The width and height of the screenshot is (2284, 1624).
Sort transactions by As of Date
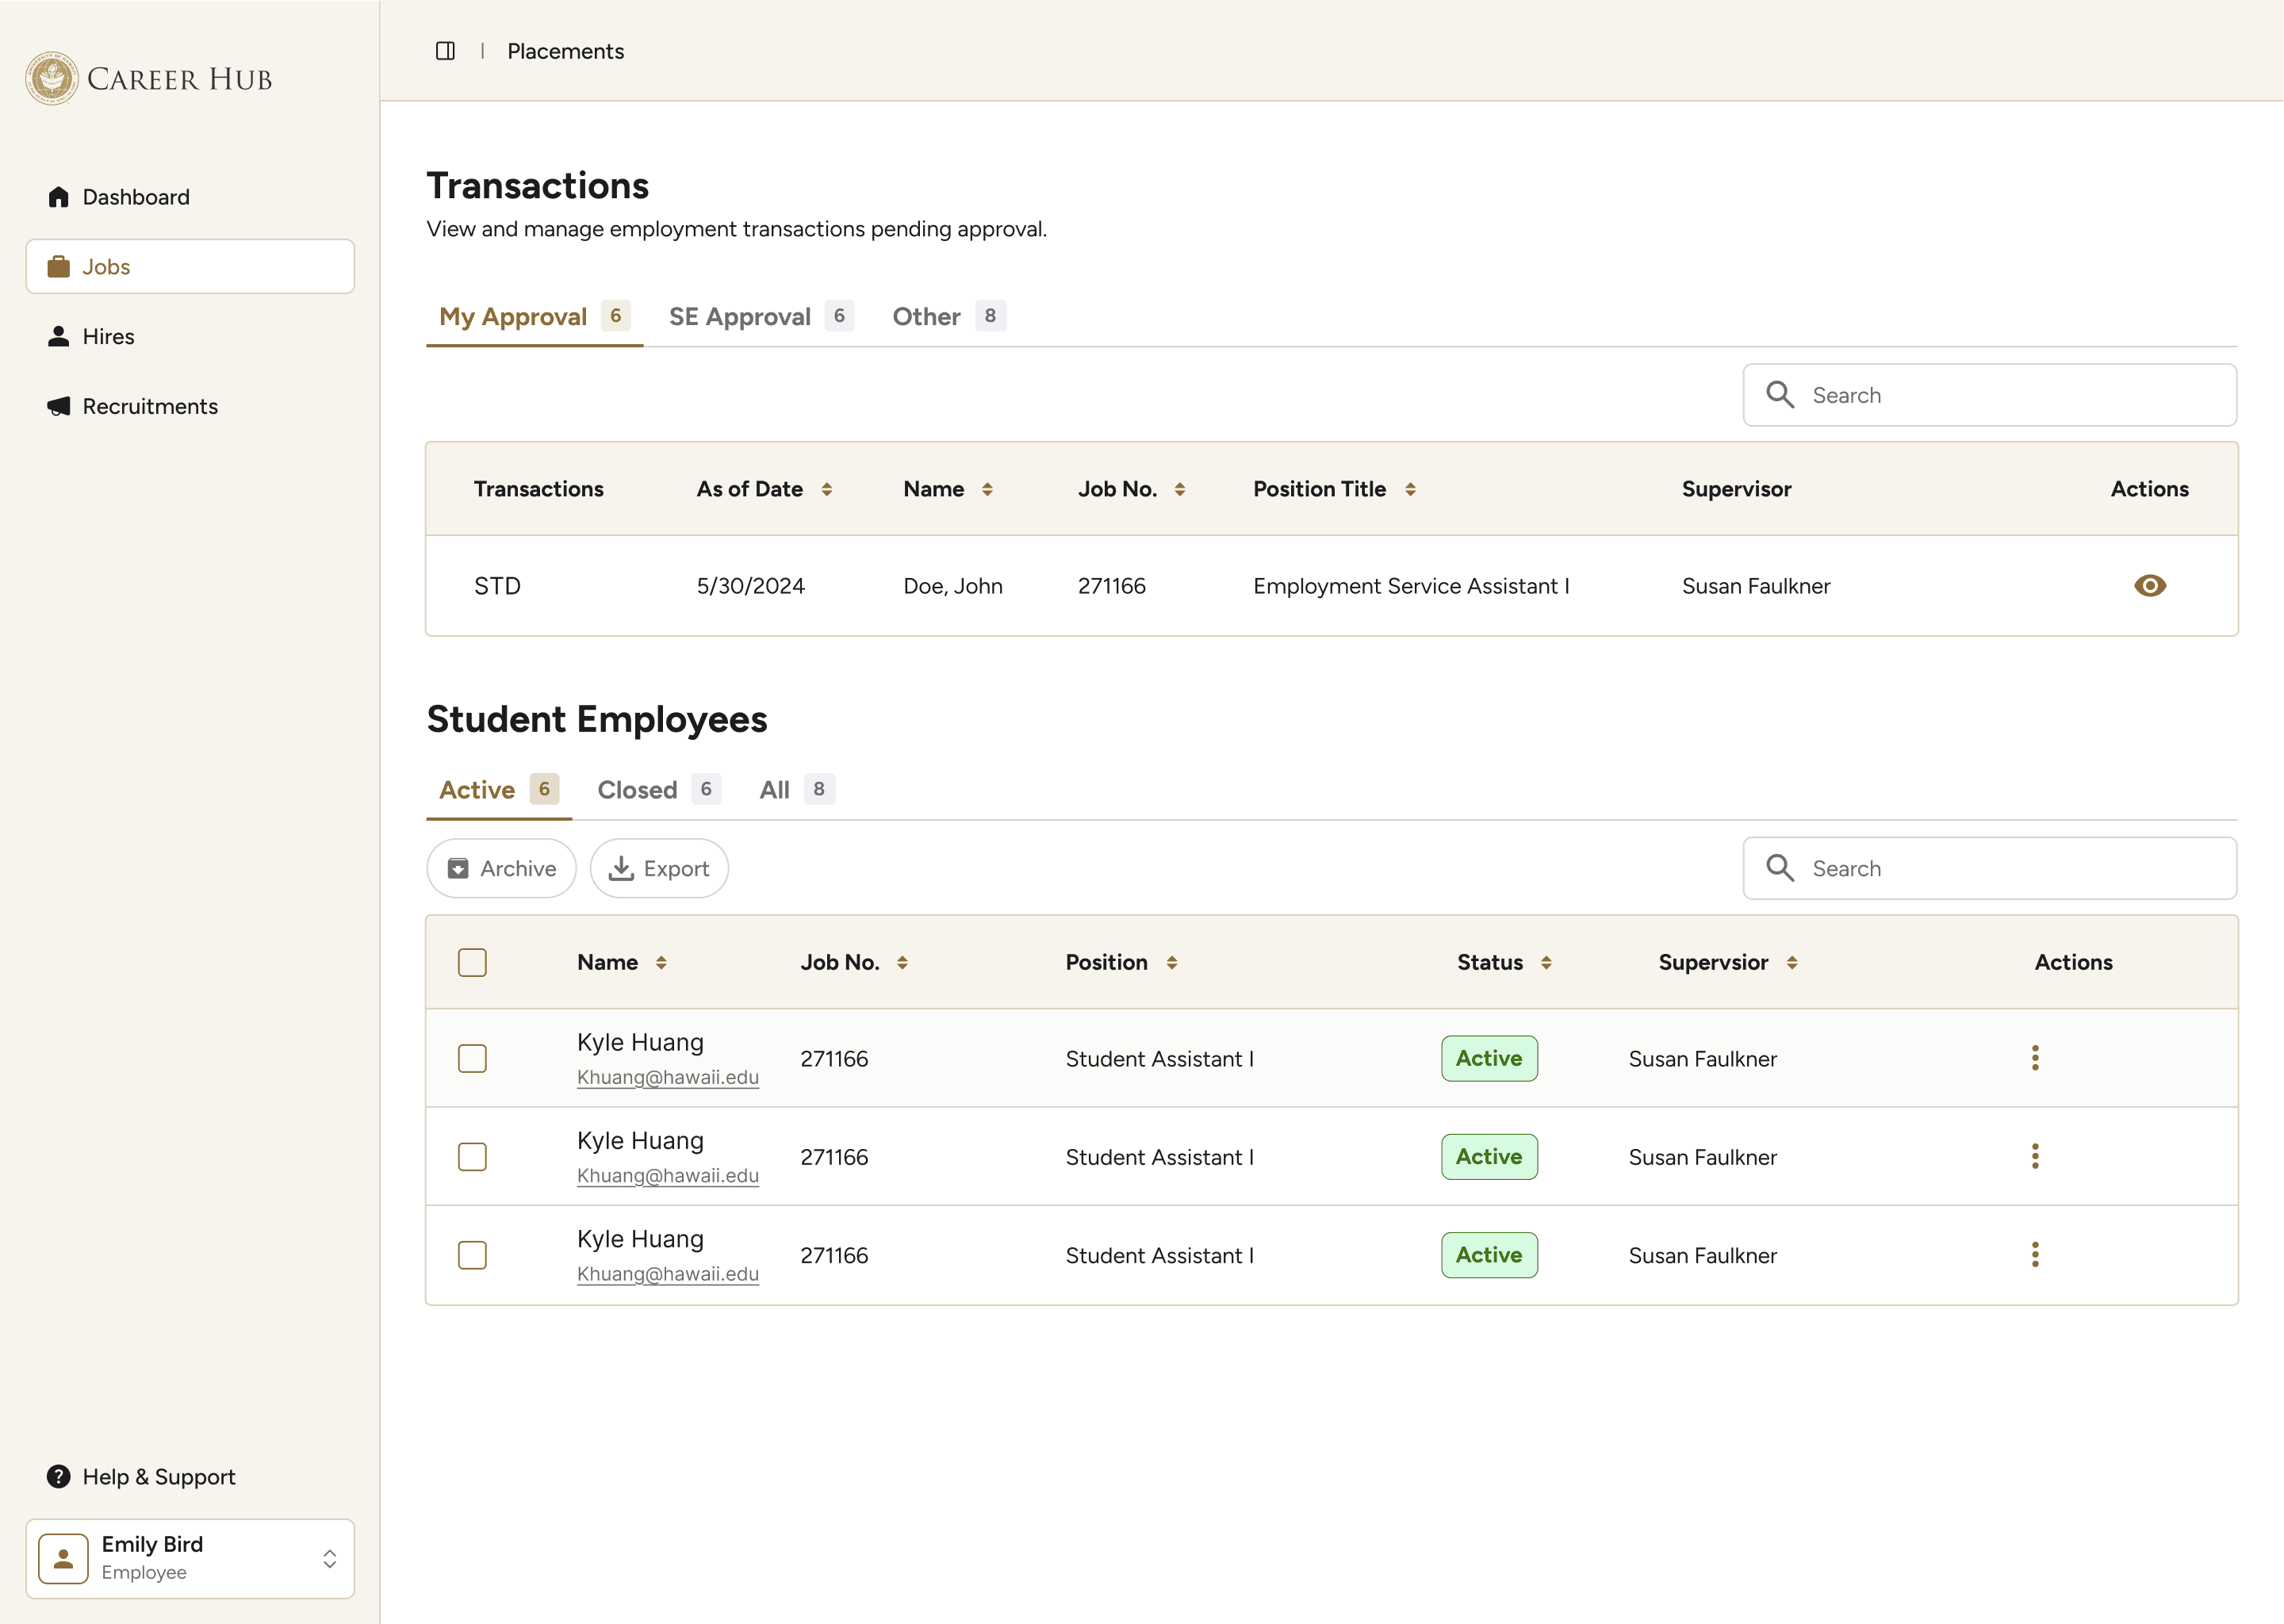tap(826, 489)
